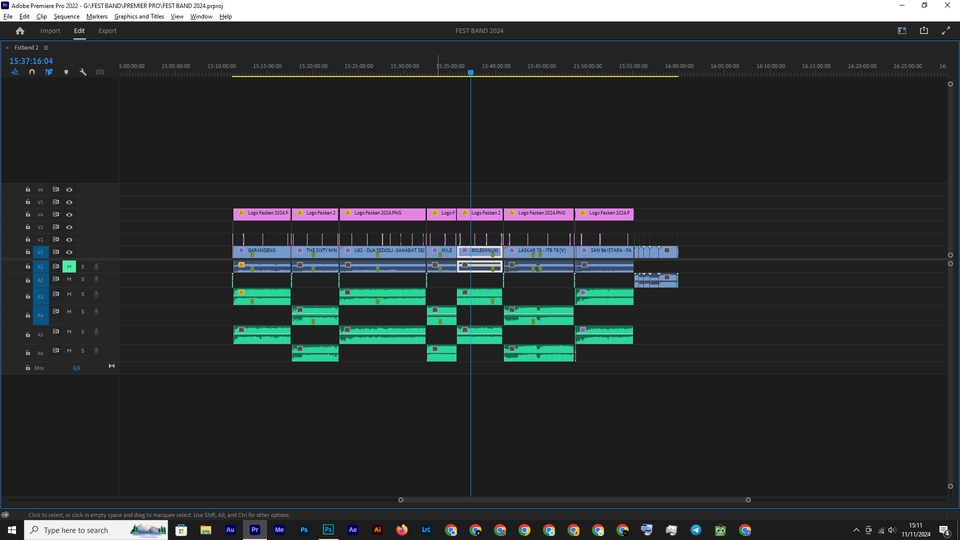Solo audio track A2

82,280
